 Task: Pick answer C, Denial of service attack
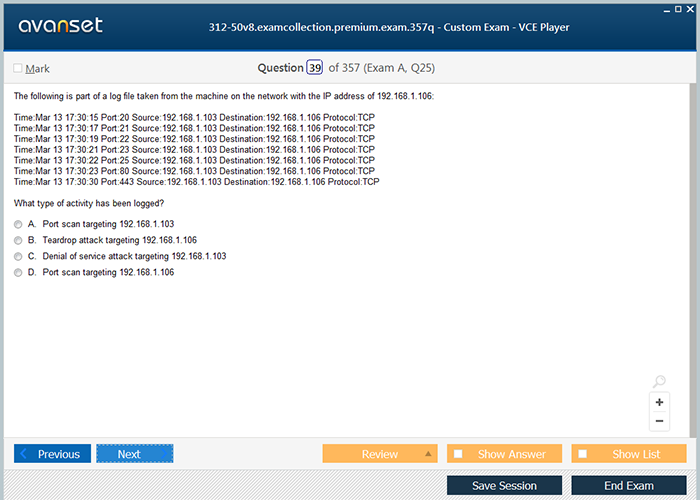pyautogui.click(x=18, y=256)
